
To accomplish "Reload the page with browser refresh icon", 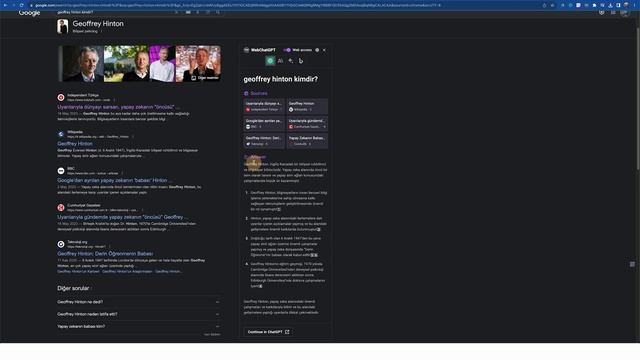I will [22, 5].
